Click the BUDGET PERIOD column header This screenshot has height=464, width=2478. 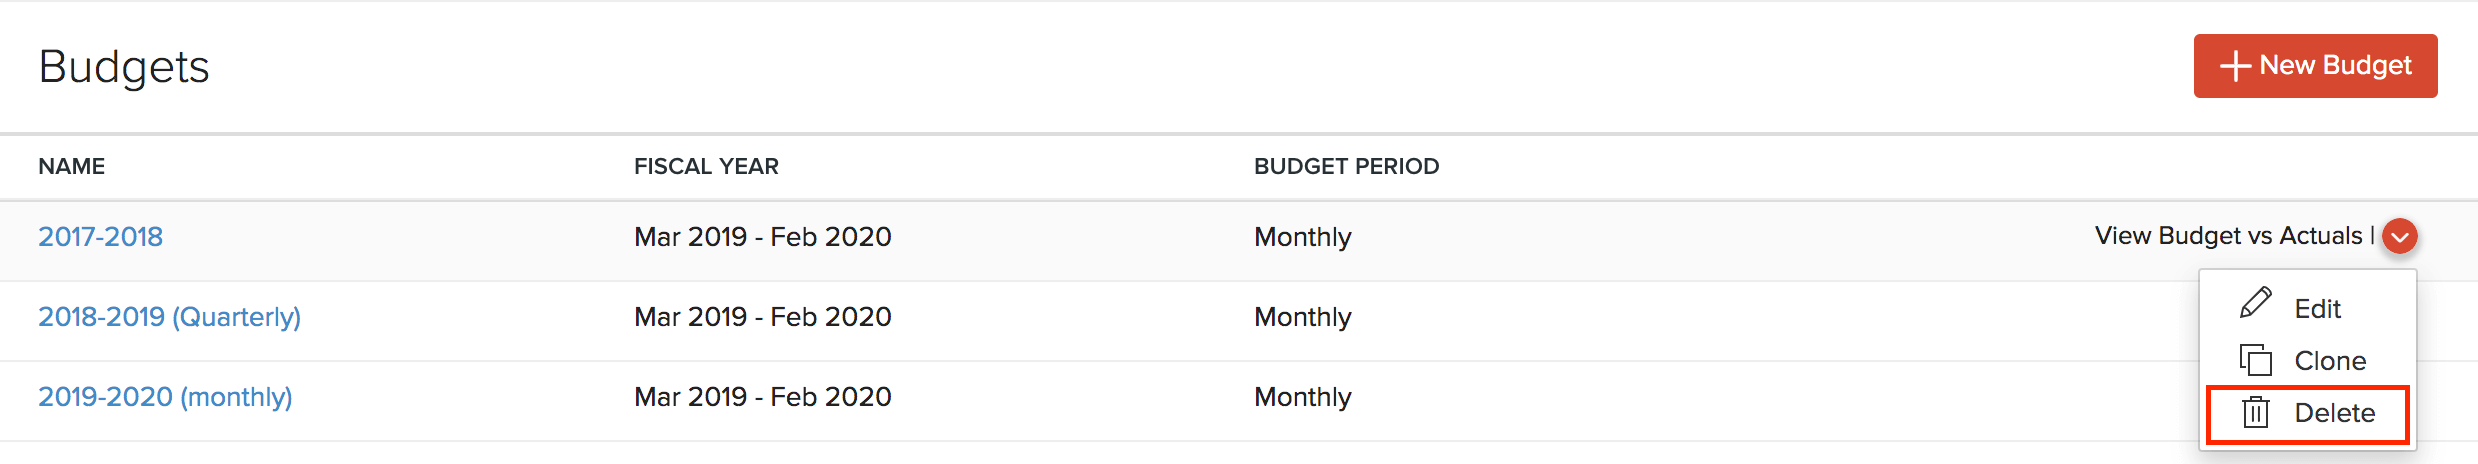[x=1346, y=167]
